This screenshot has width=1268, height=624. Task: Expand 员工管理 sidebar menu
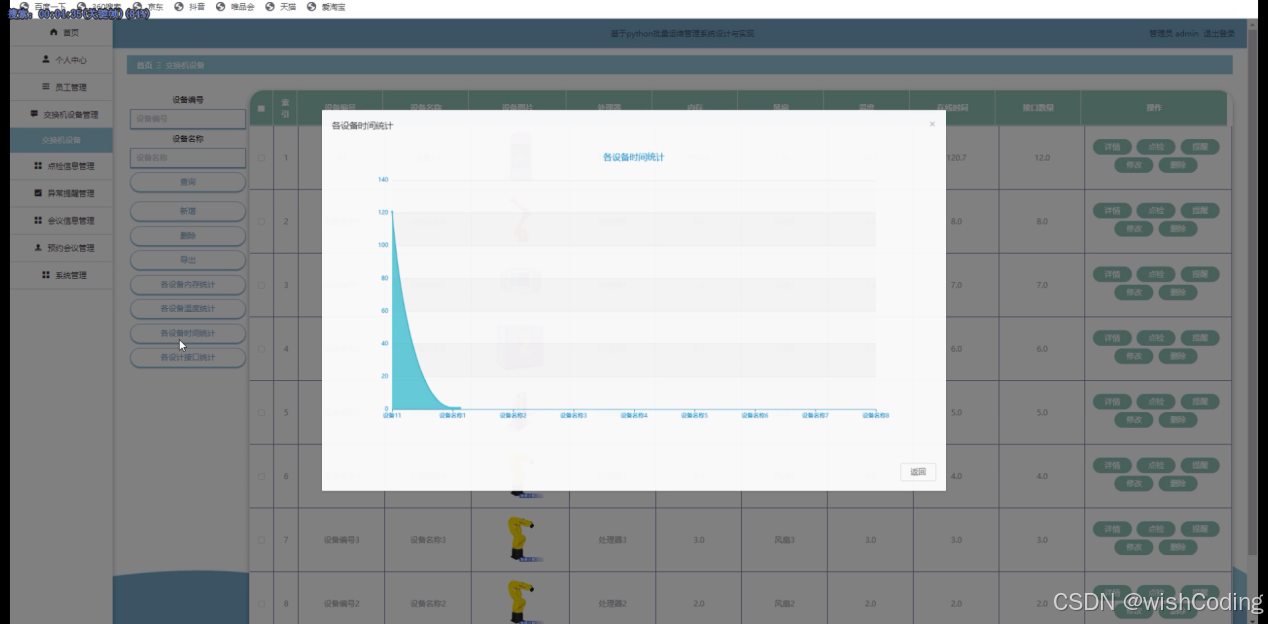pyautogui.click(x=63, y=87)
